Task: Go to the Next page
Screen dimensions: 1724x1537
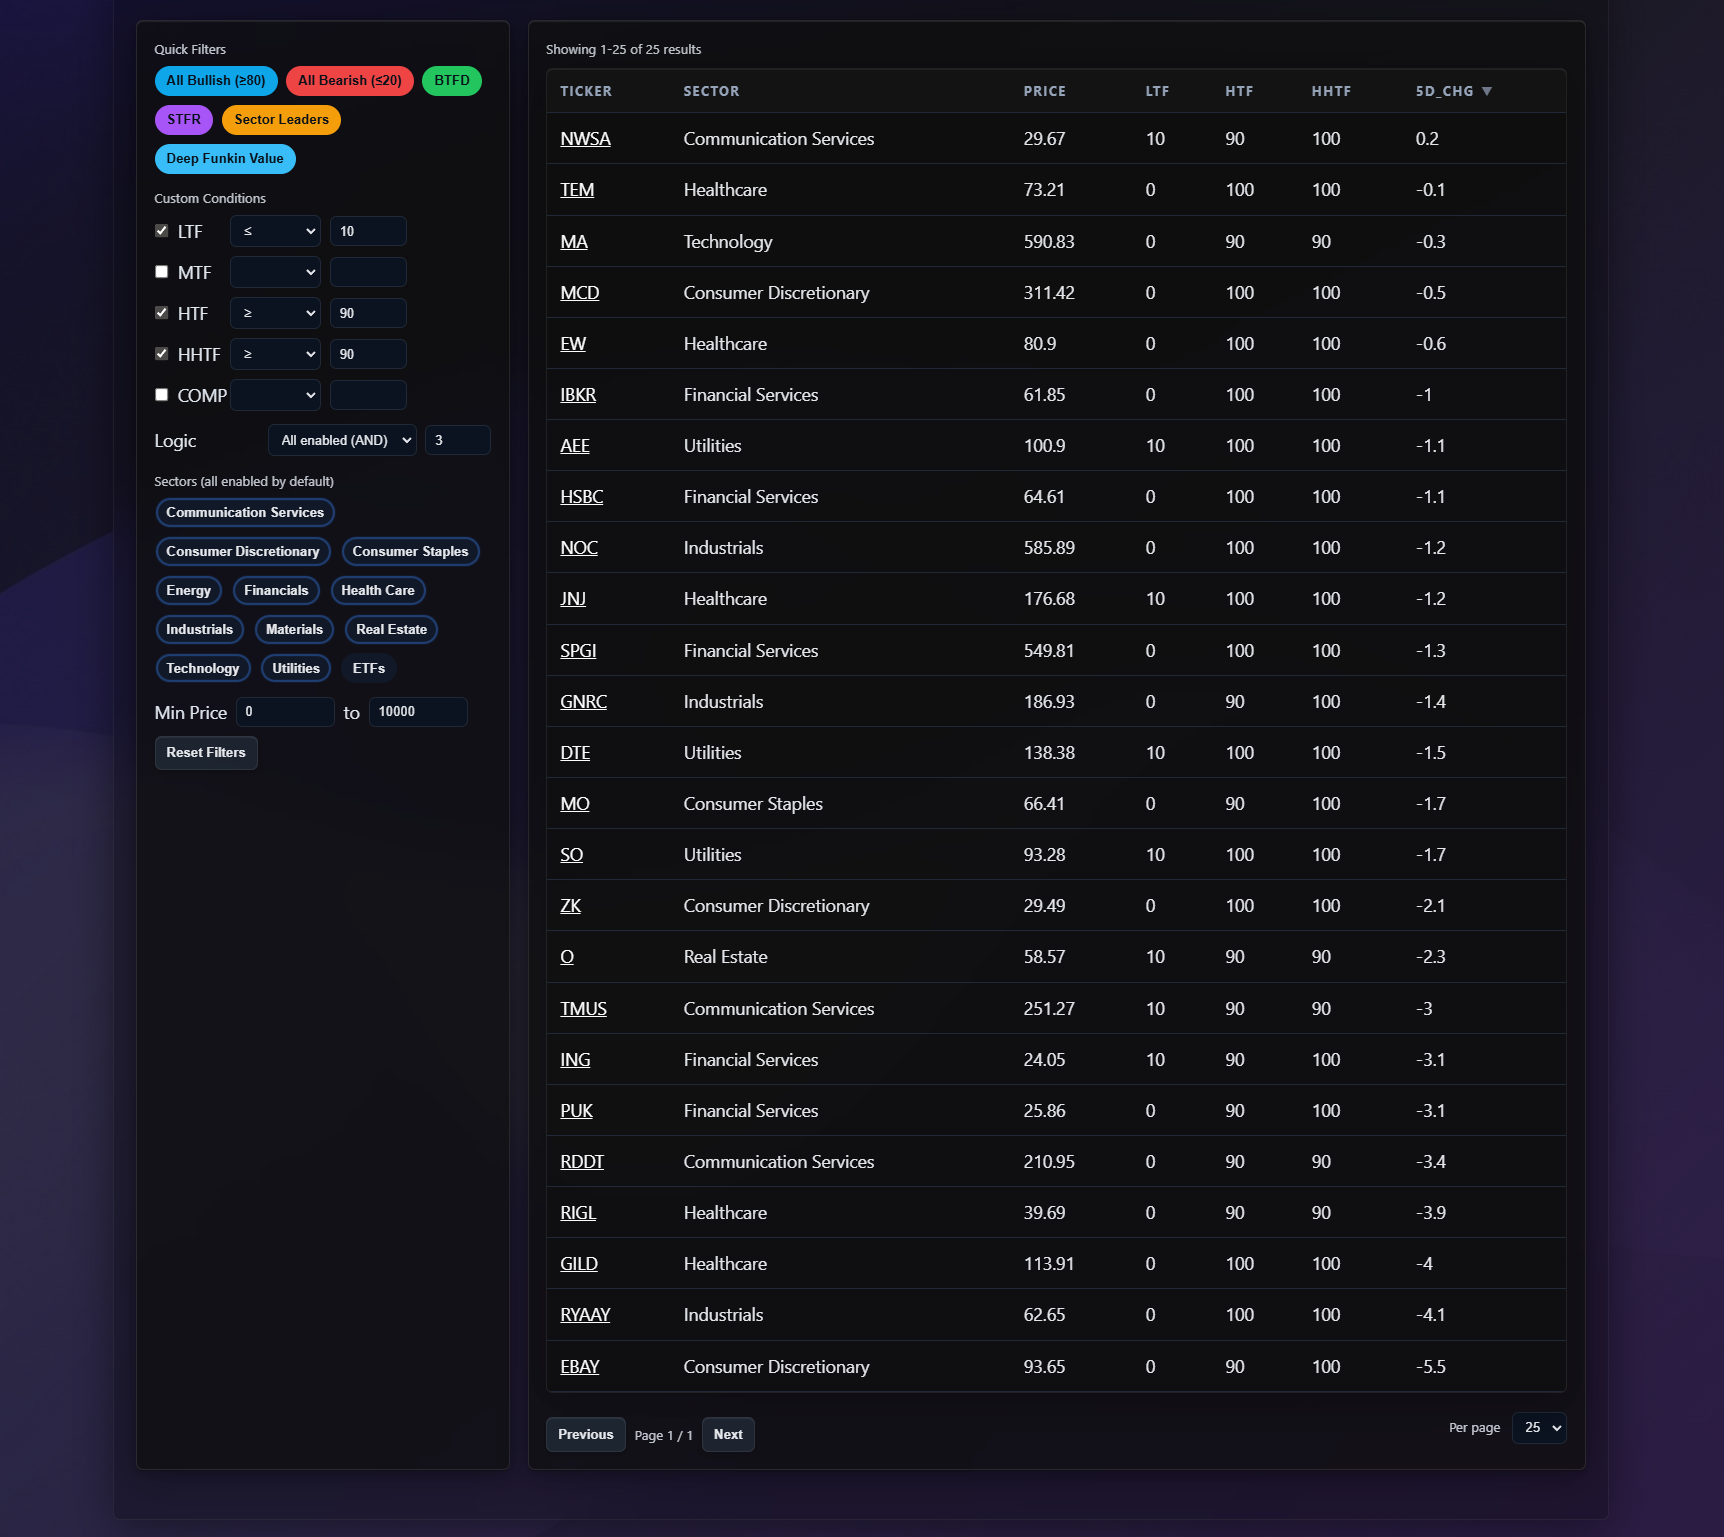Action: [728, 1435]
